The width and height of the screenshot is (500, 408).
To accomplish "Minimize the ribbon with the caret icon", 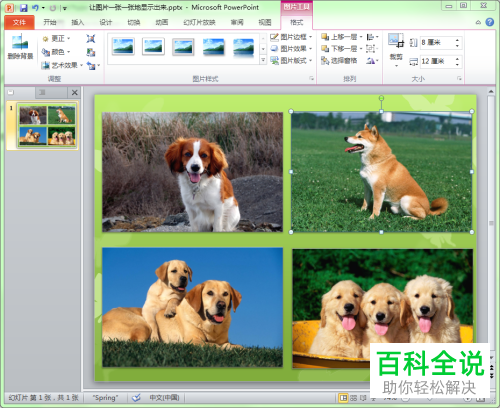I will [x=478, y=22].
